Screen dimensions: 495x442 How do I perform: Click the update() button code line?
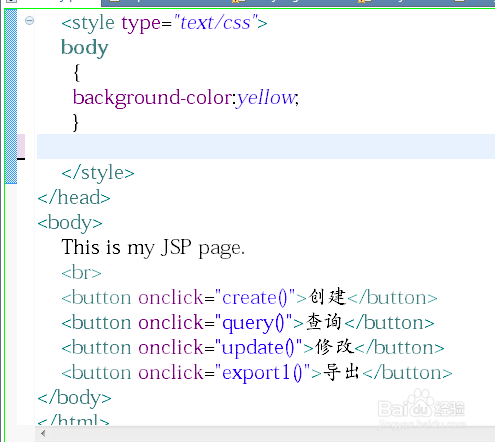253,348
